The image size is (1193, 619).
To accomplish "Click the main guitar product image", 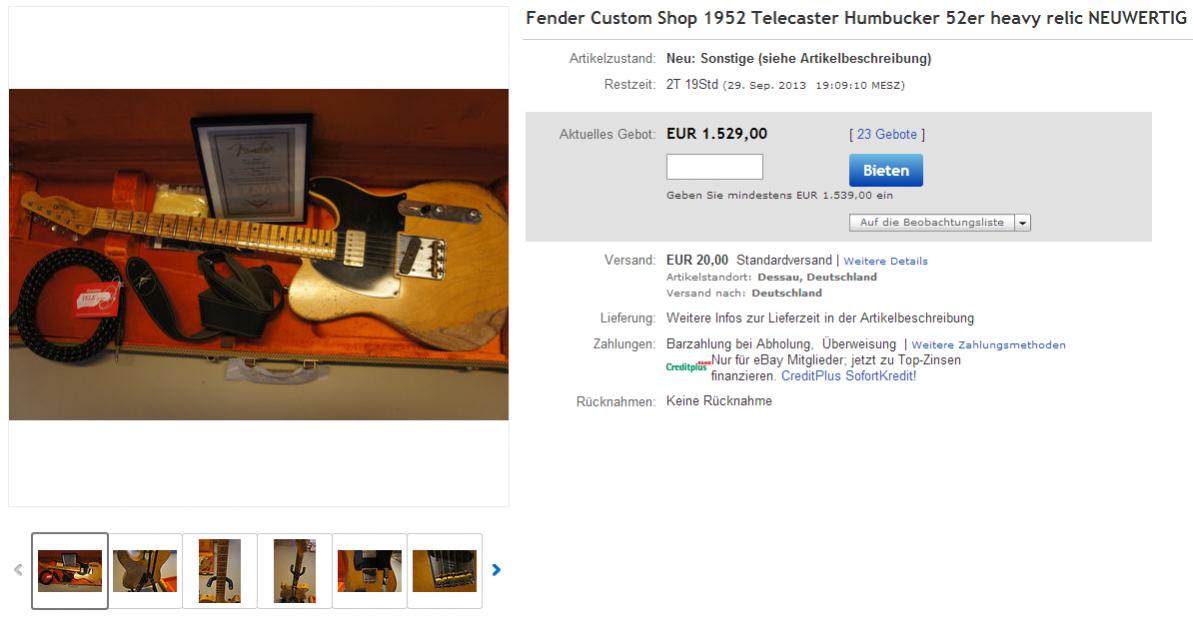I will (259, 255).
